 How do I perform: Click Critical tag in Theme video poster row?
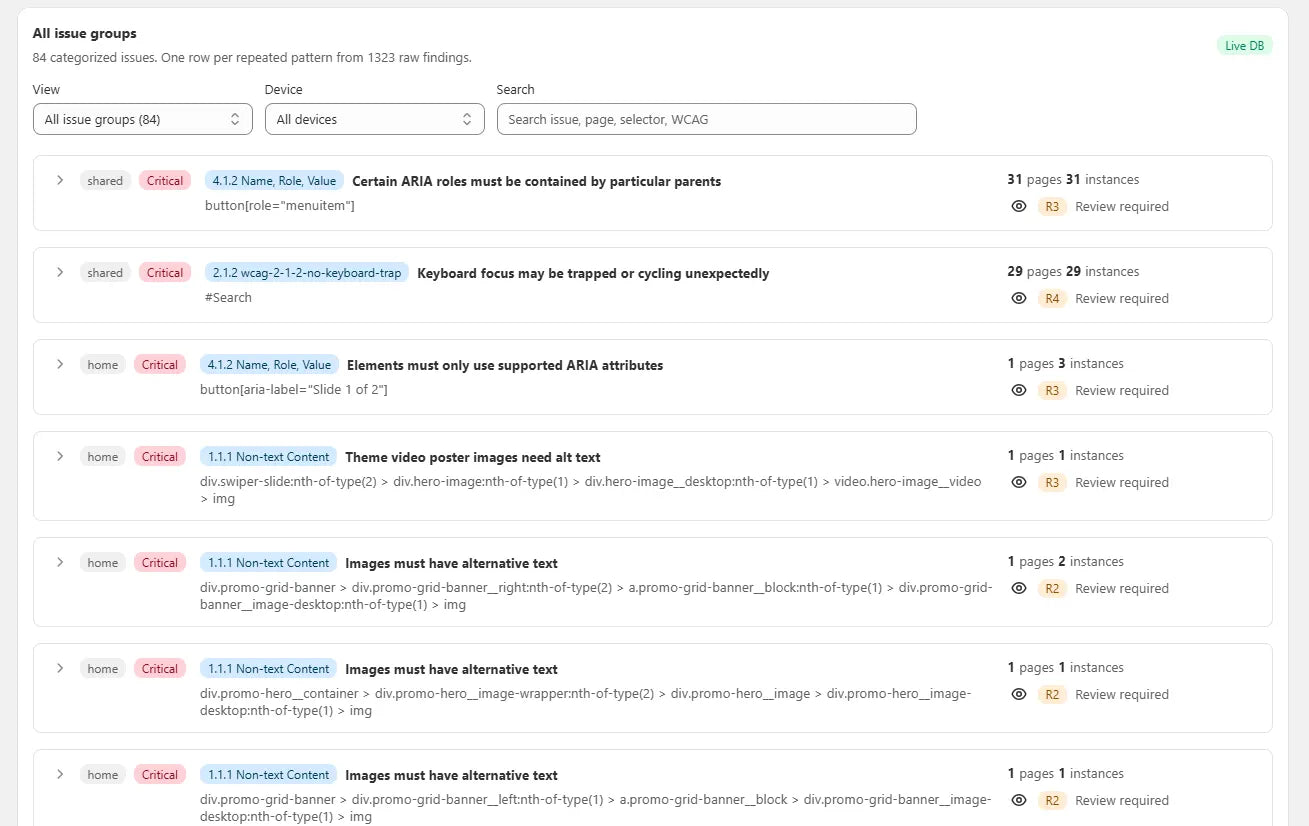click(x=160, y=457)
